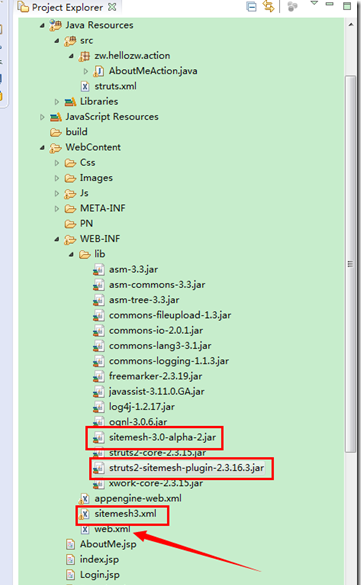Select freemarker-2.3.19.jar

156,376
